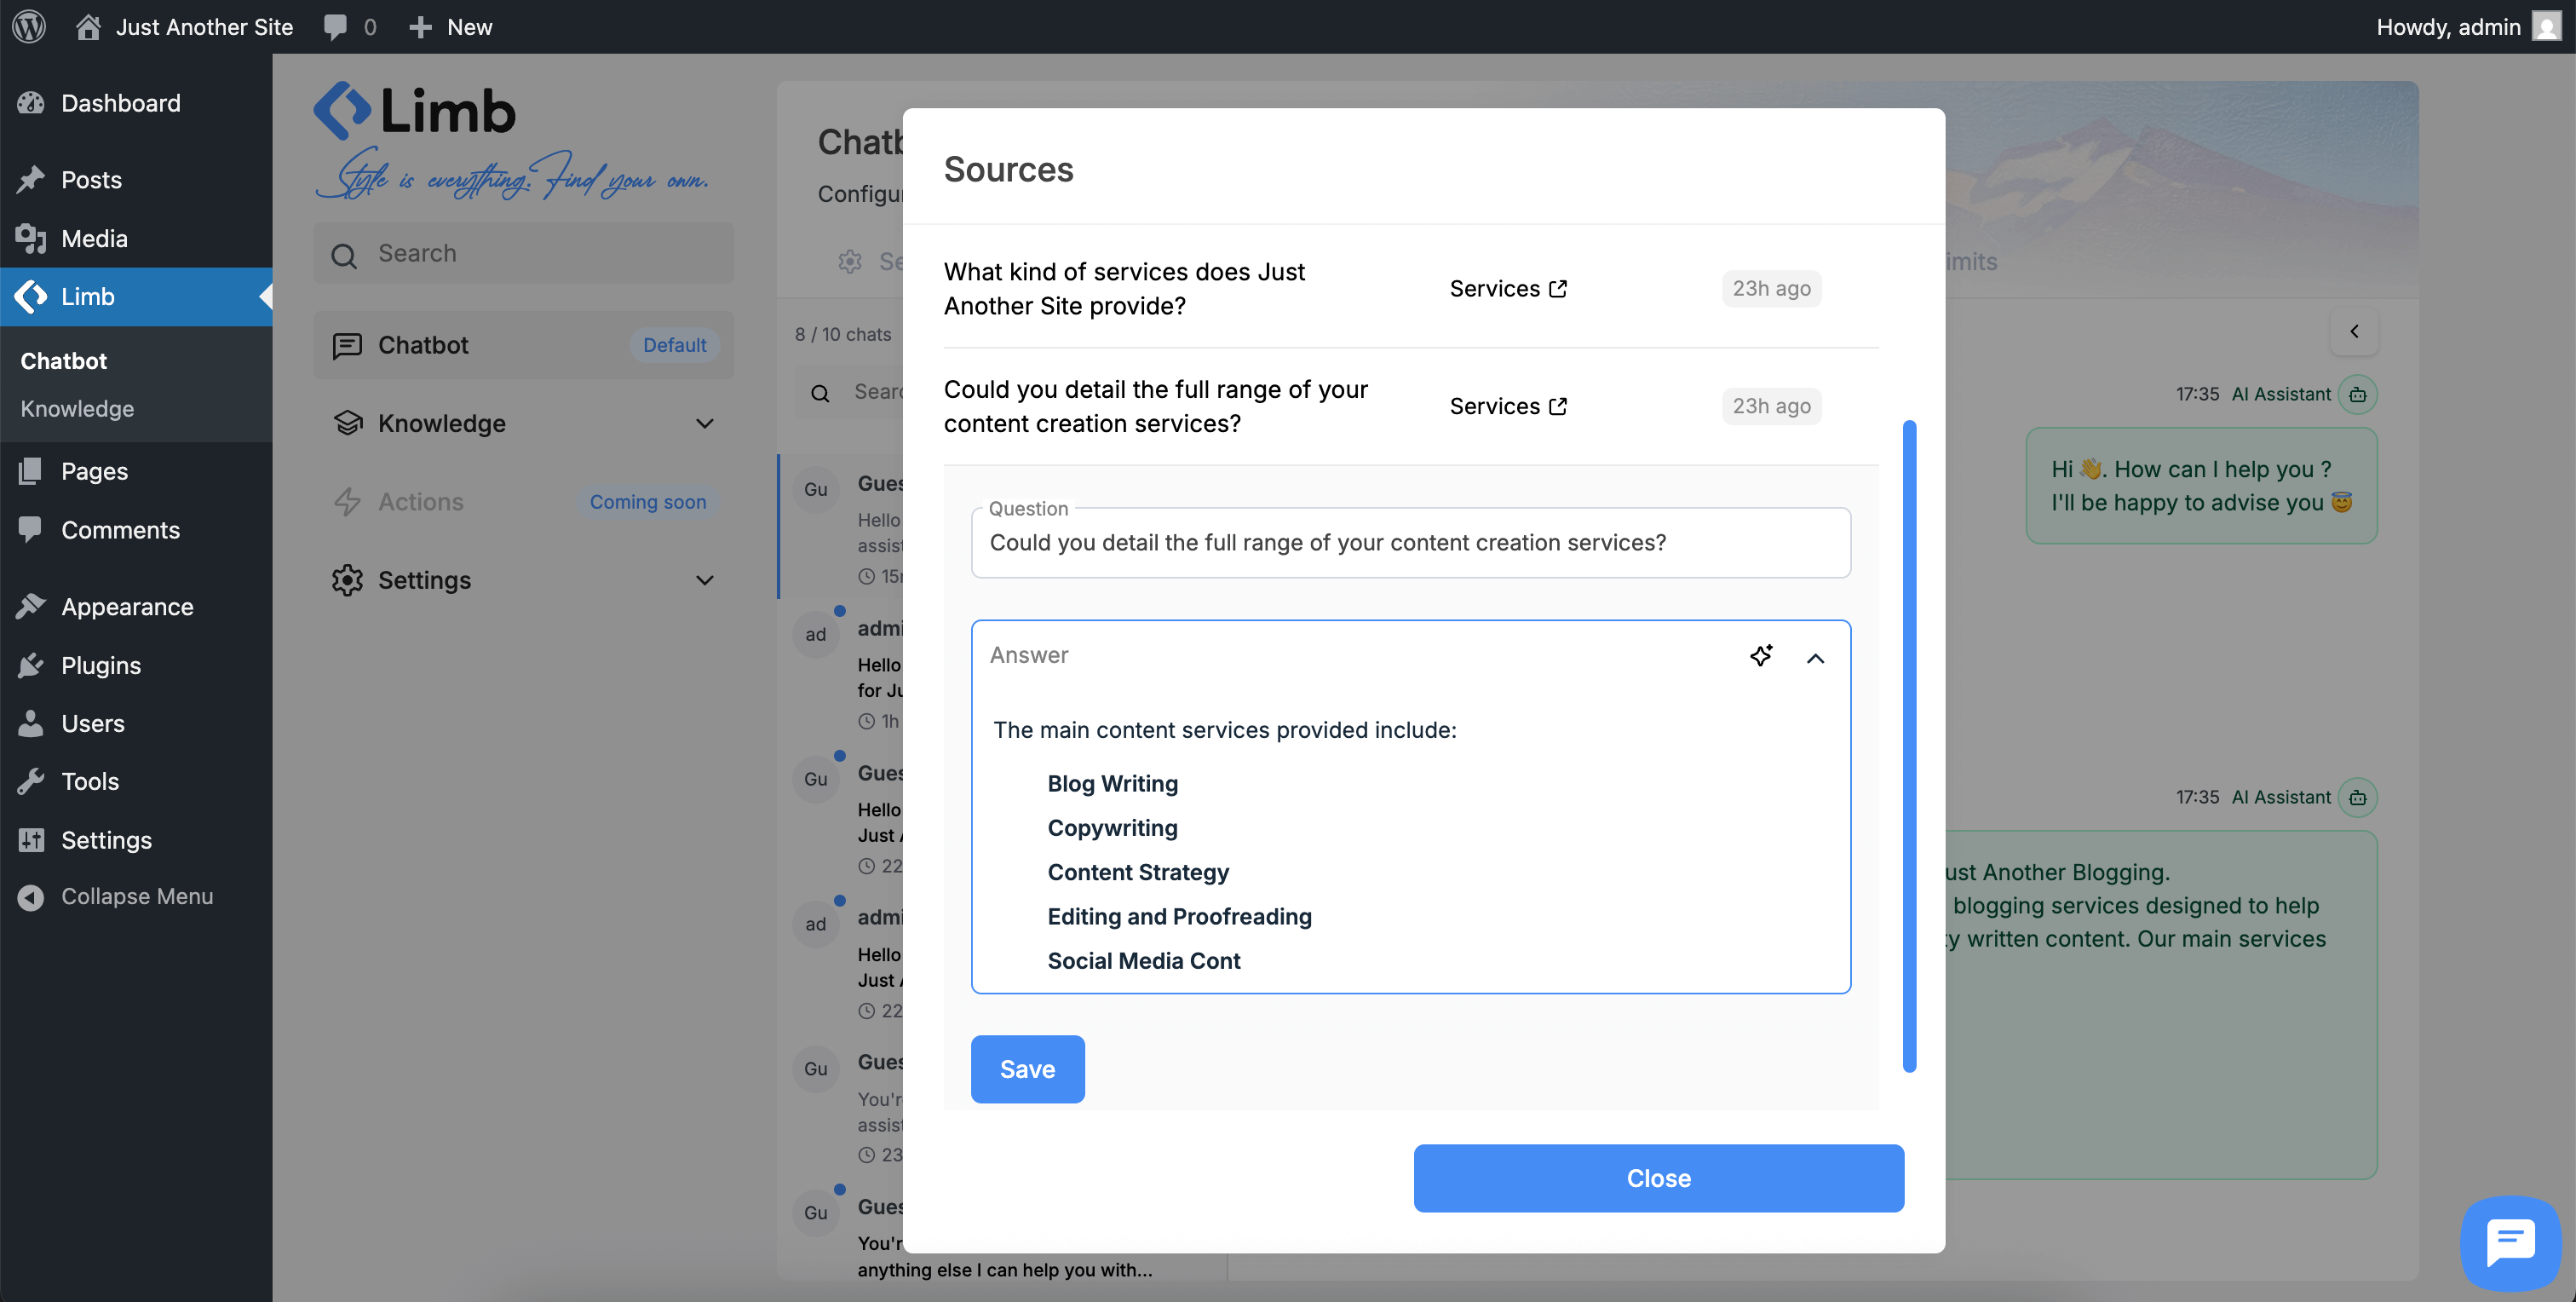The width and height of the screenshot is (2576, 1302).
Task: Click the Save button
Action: pyautogui.click(x=1027, y=1069)
